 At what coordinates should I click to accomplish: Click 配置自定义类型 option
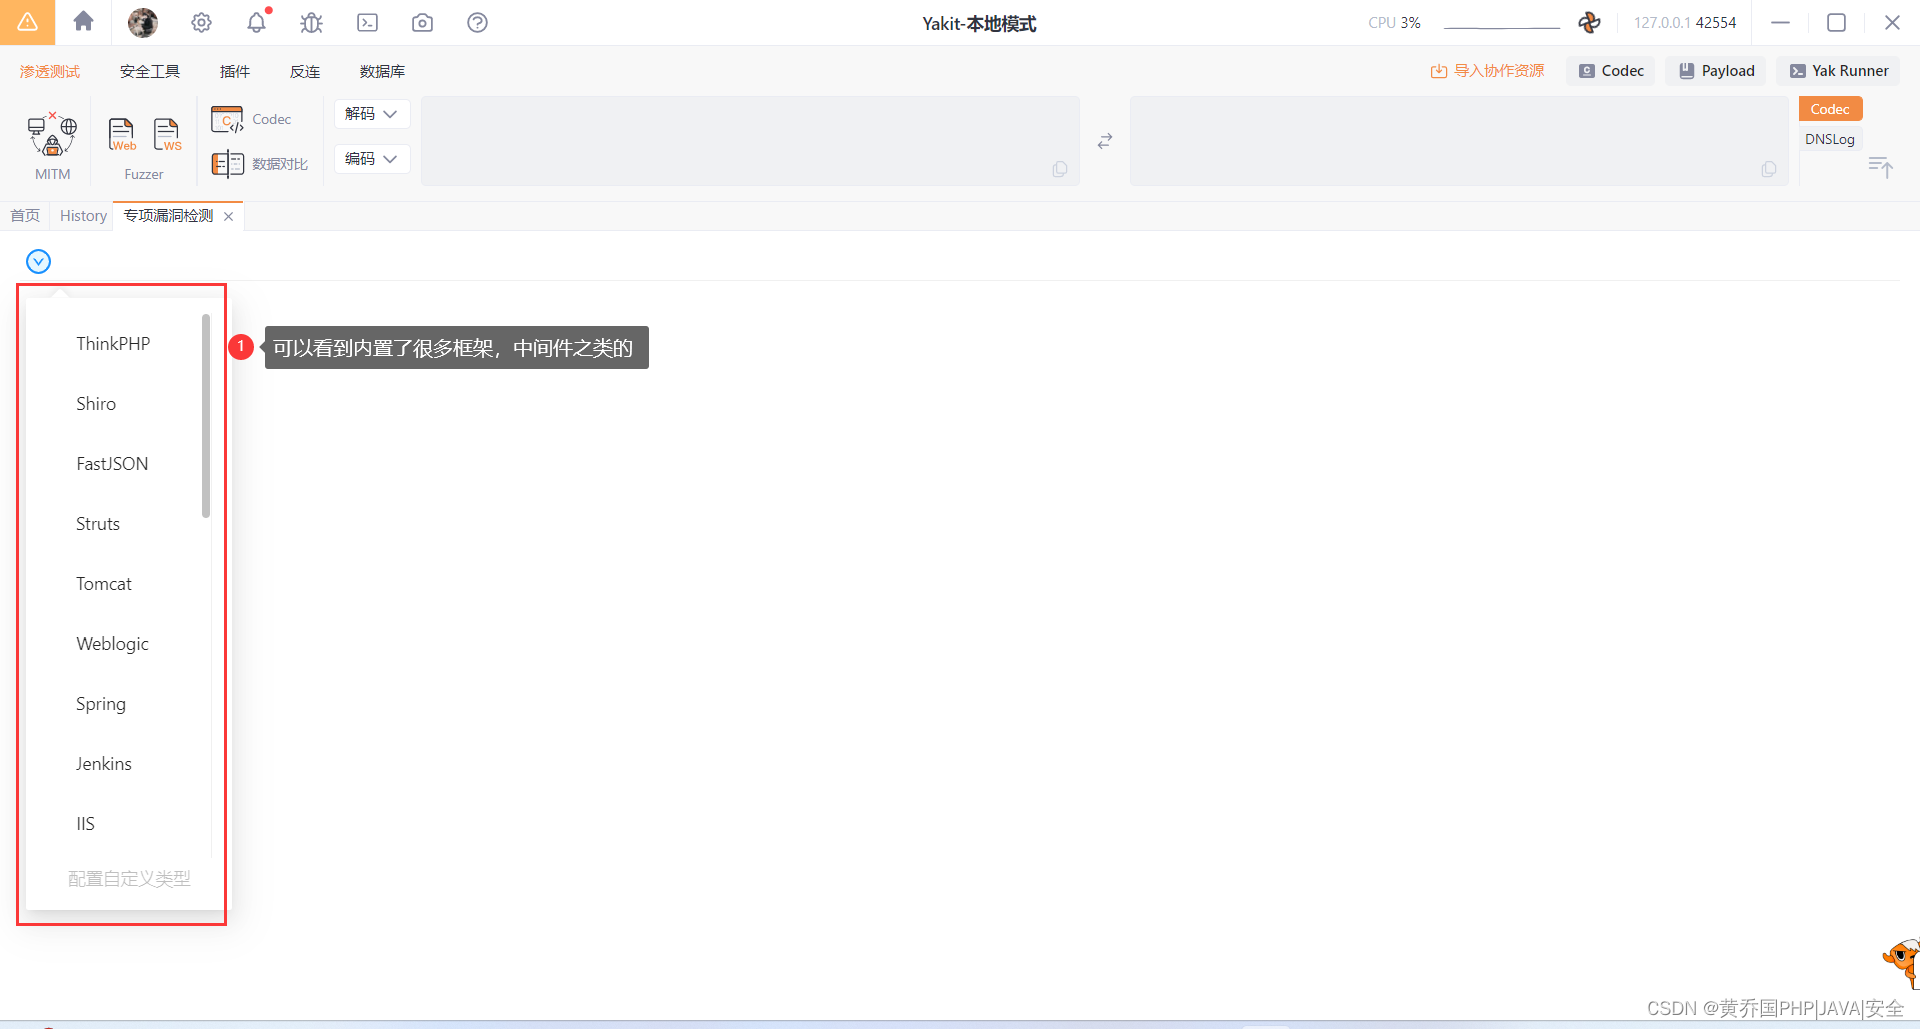[129, 879]
